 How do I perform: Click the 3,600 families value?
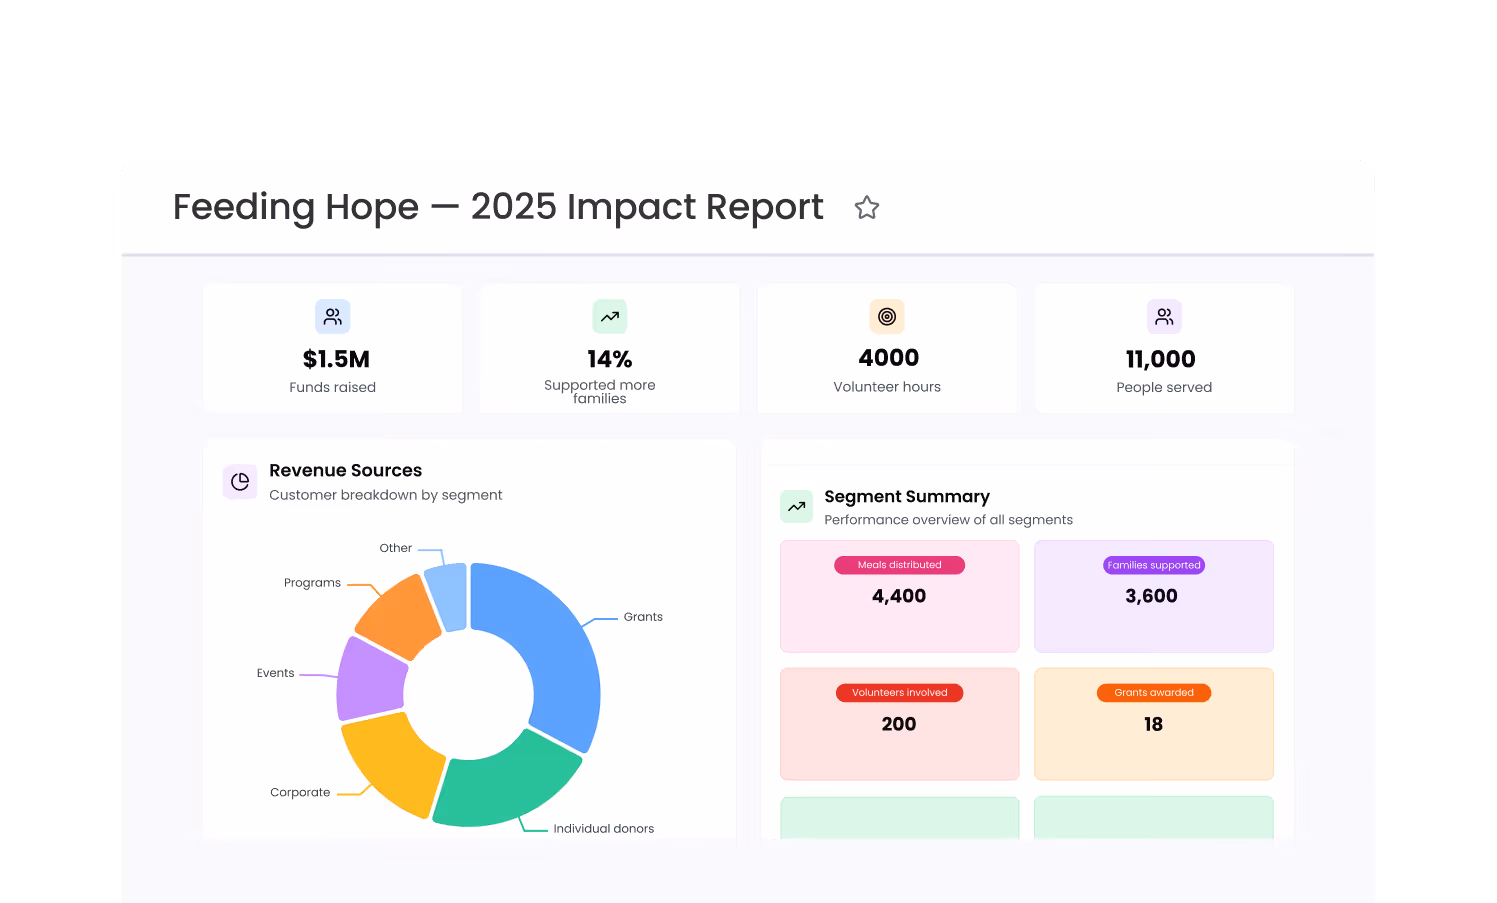click(1152, 596)
